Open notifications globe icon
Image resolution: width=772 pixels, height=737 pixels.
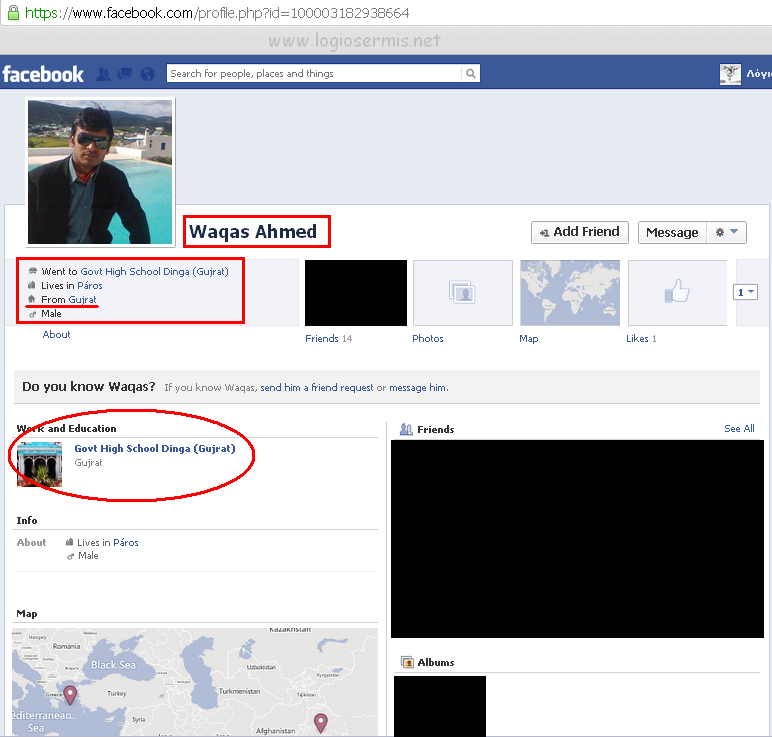147,74
